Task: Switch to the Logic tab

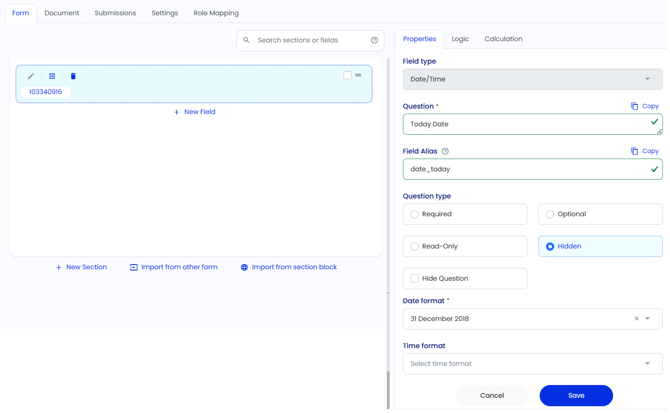Action: point(460,39)
